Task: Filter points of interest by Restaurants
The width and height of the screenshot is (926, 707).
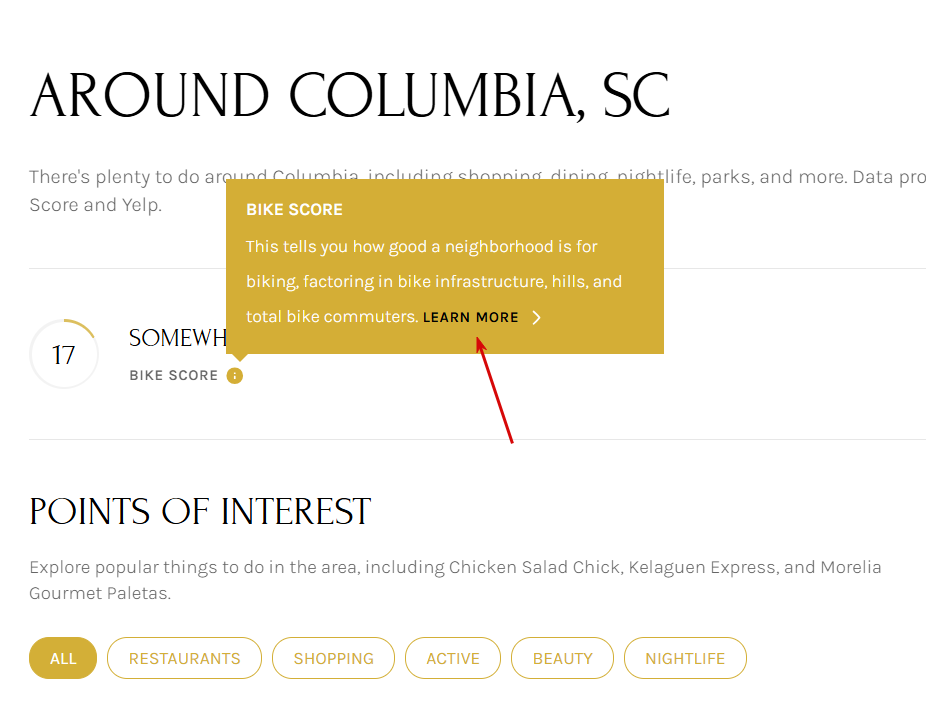Action: coord(184,658)
